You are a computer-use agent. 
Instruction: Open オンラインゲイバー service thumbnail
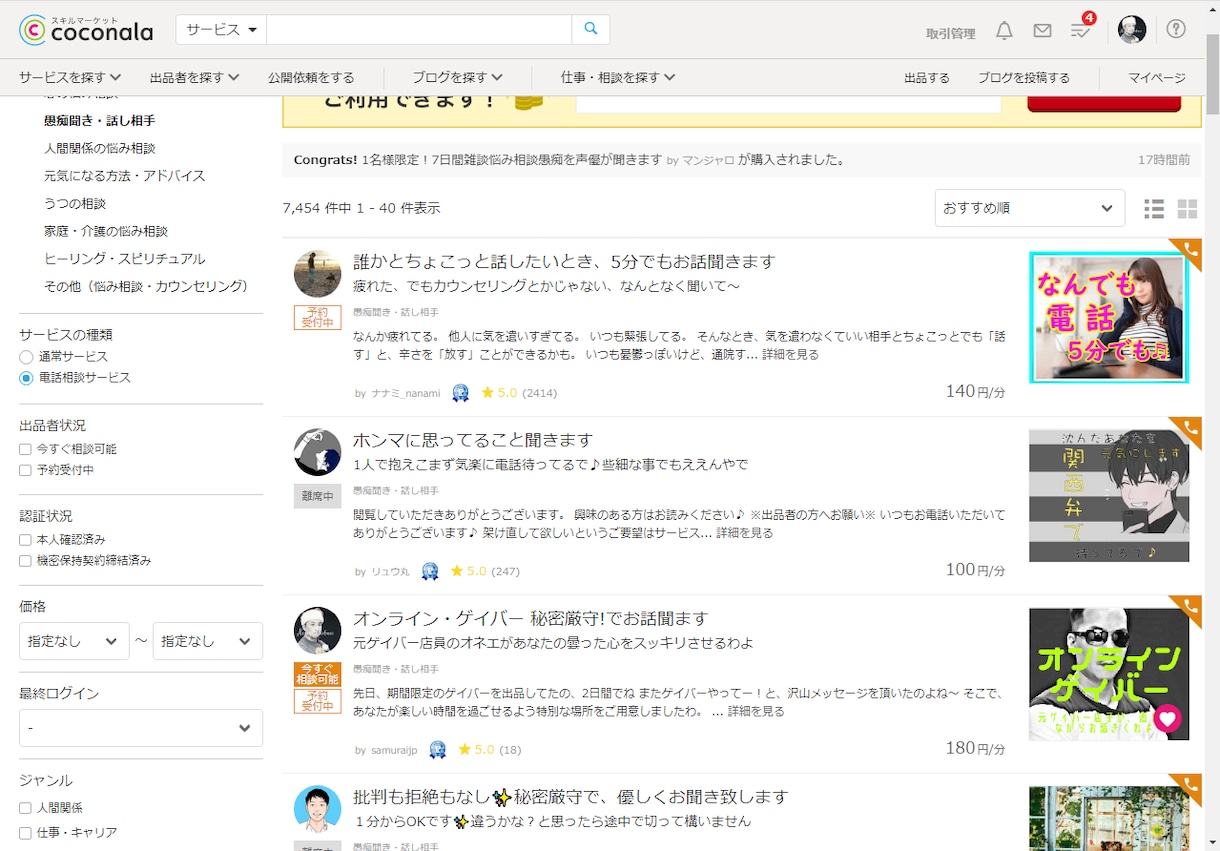[x=1109, y=673]
